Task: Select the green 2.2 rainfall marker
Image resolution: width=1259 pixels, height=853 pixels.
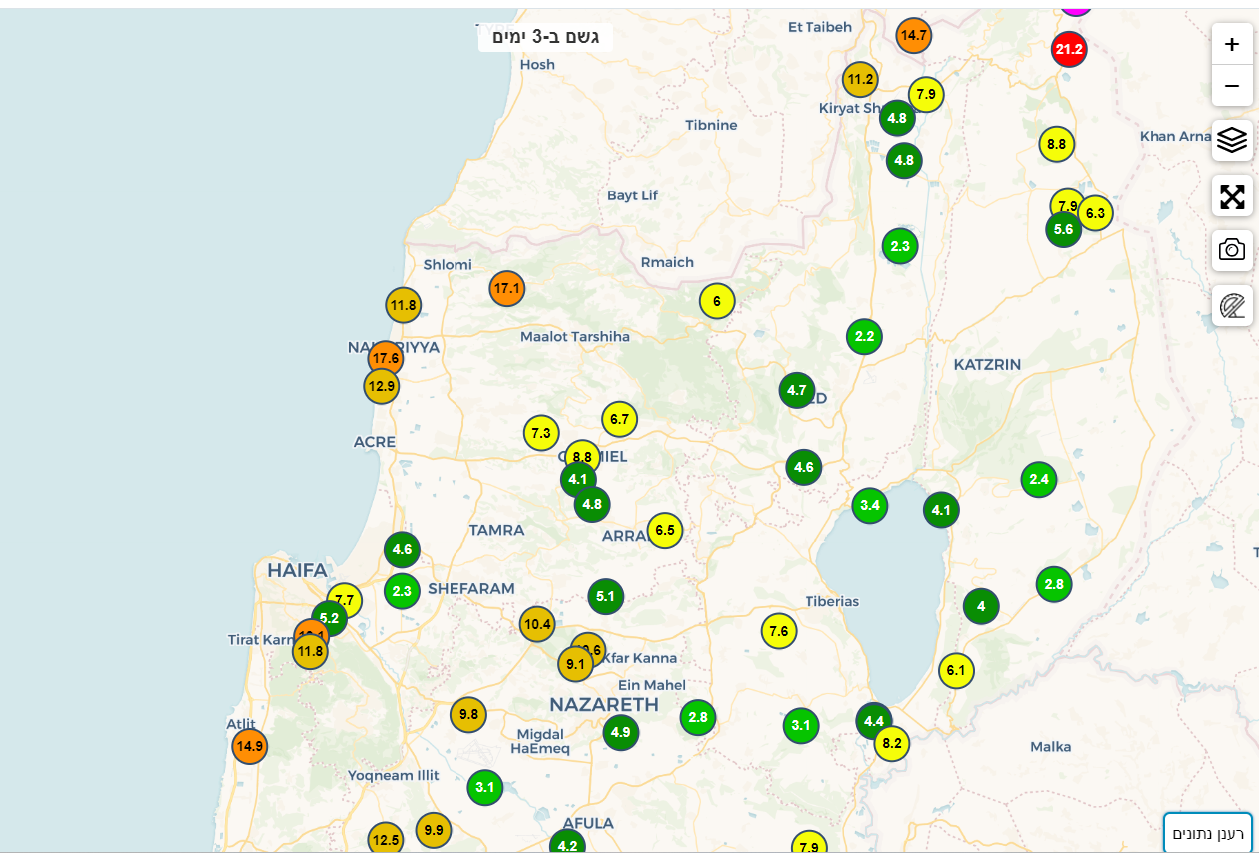Action: (864, 337)
